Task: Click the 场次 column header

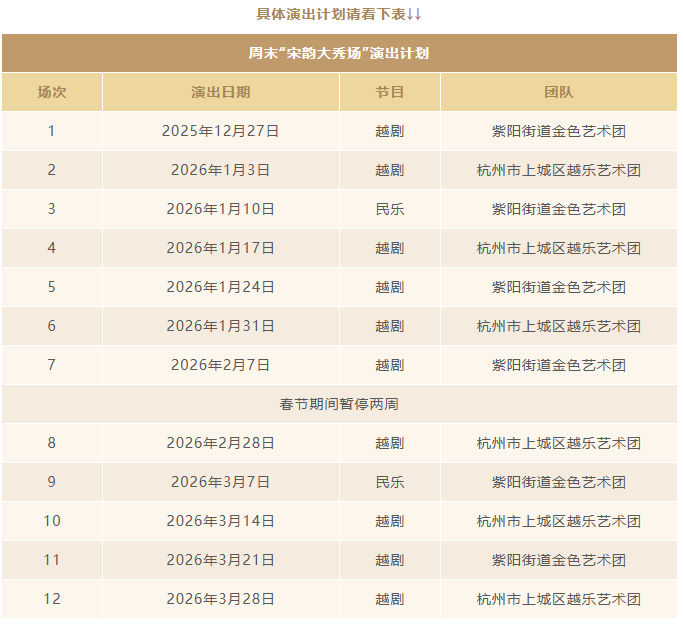Action: click(x=52, y=92)
